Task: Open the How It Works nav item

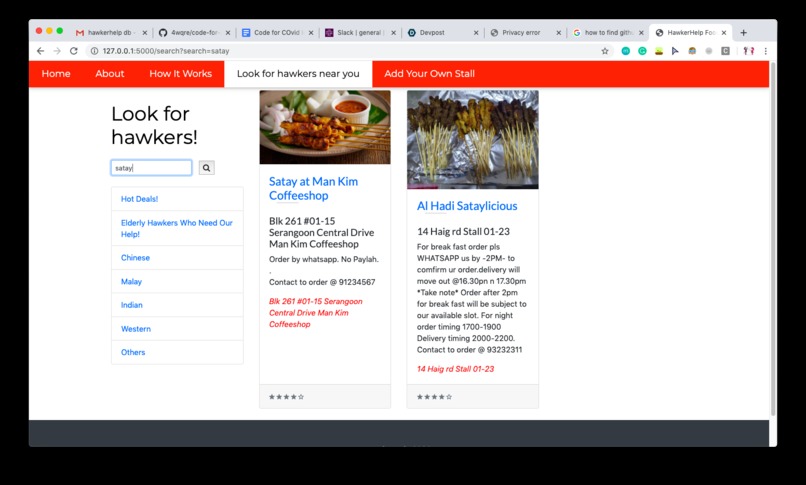Action: pos(180,73)
